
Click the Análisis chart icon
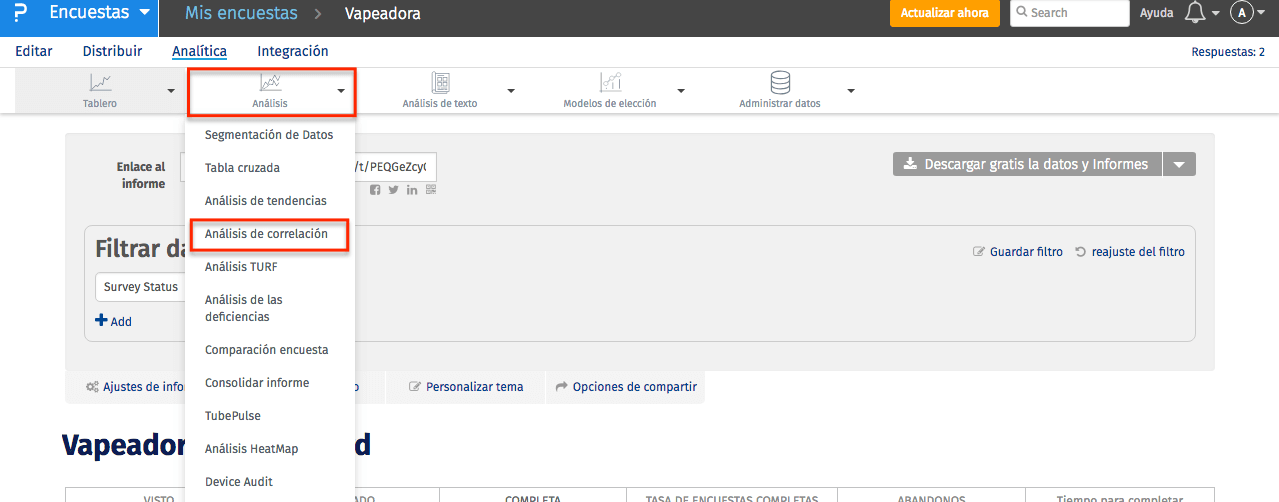270,83
